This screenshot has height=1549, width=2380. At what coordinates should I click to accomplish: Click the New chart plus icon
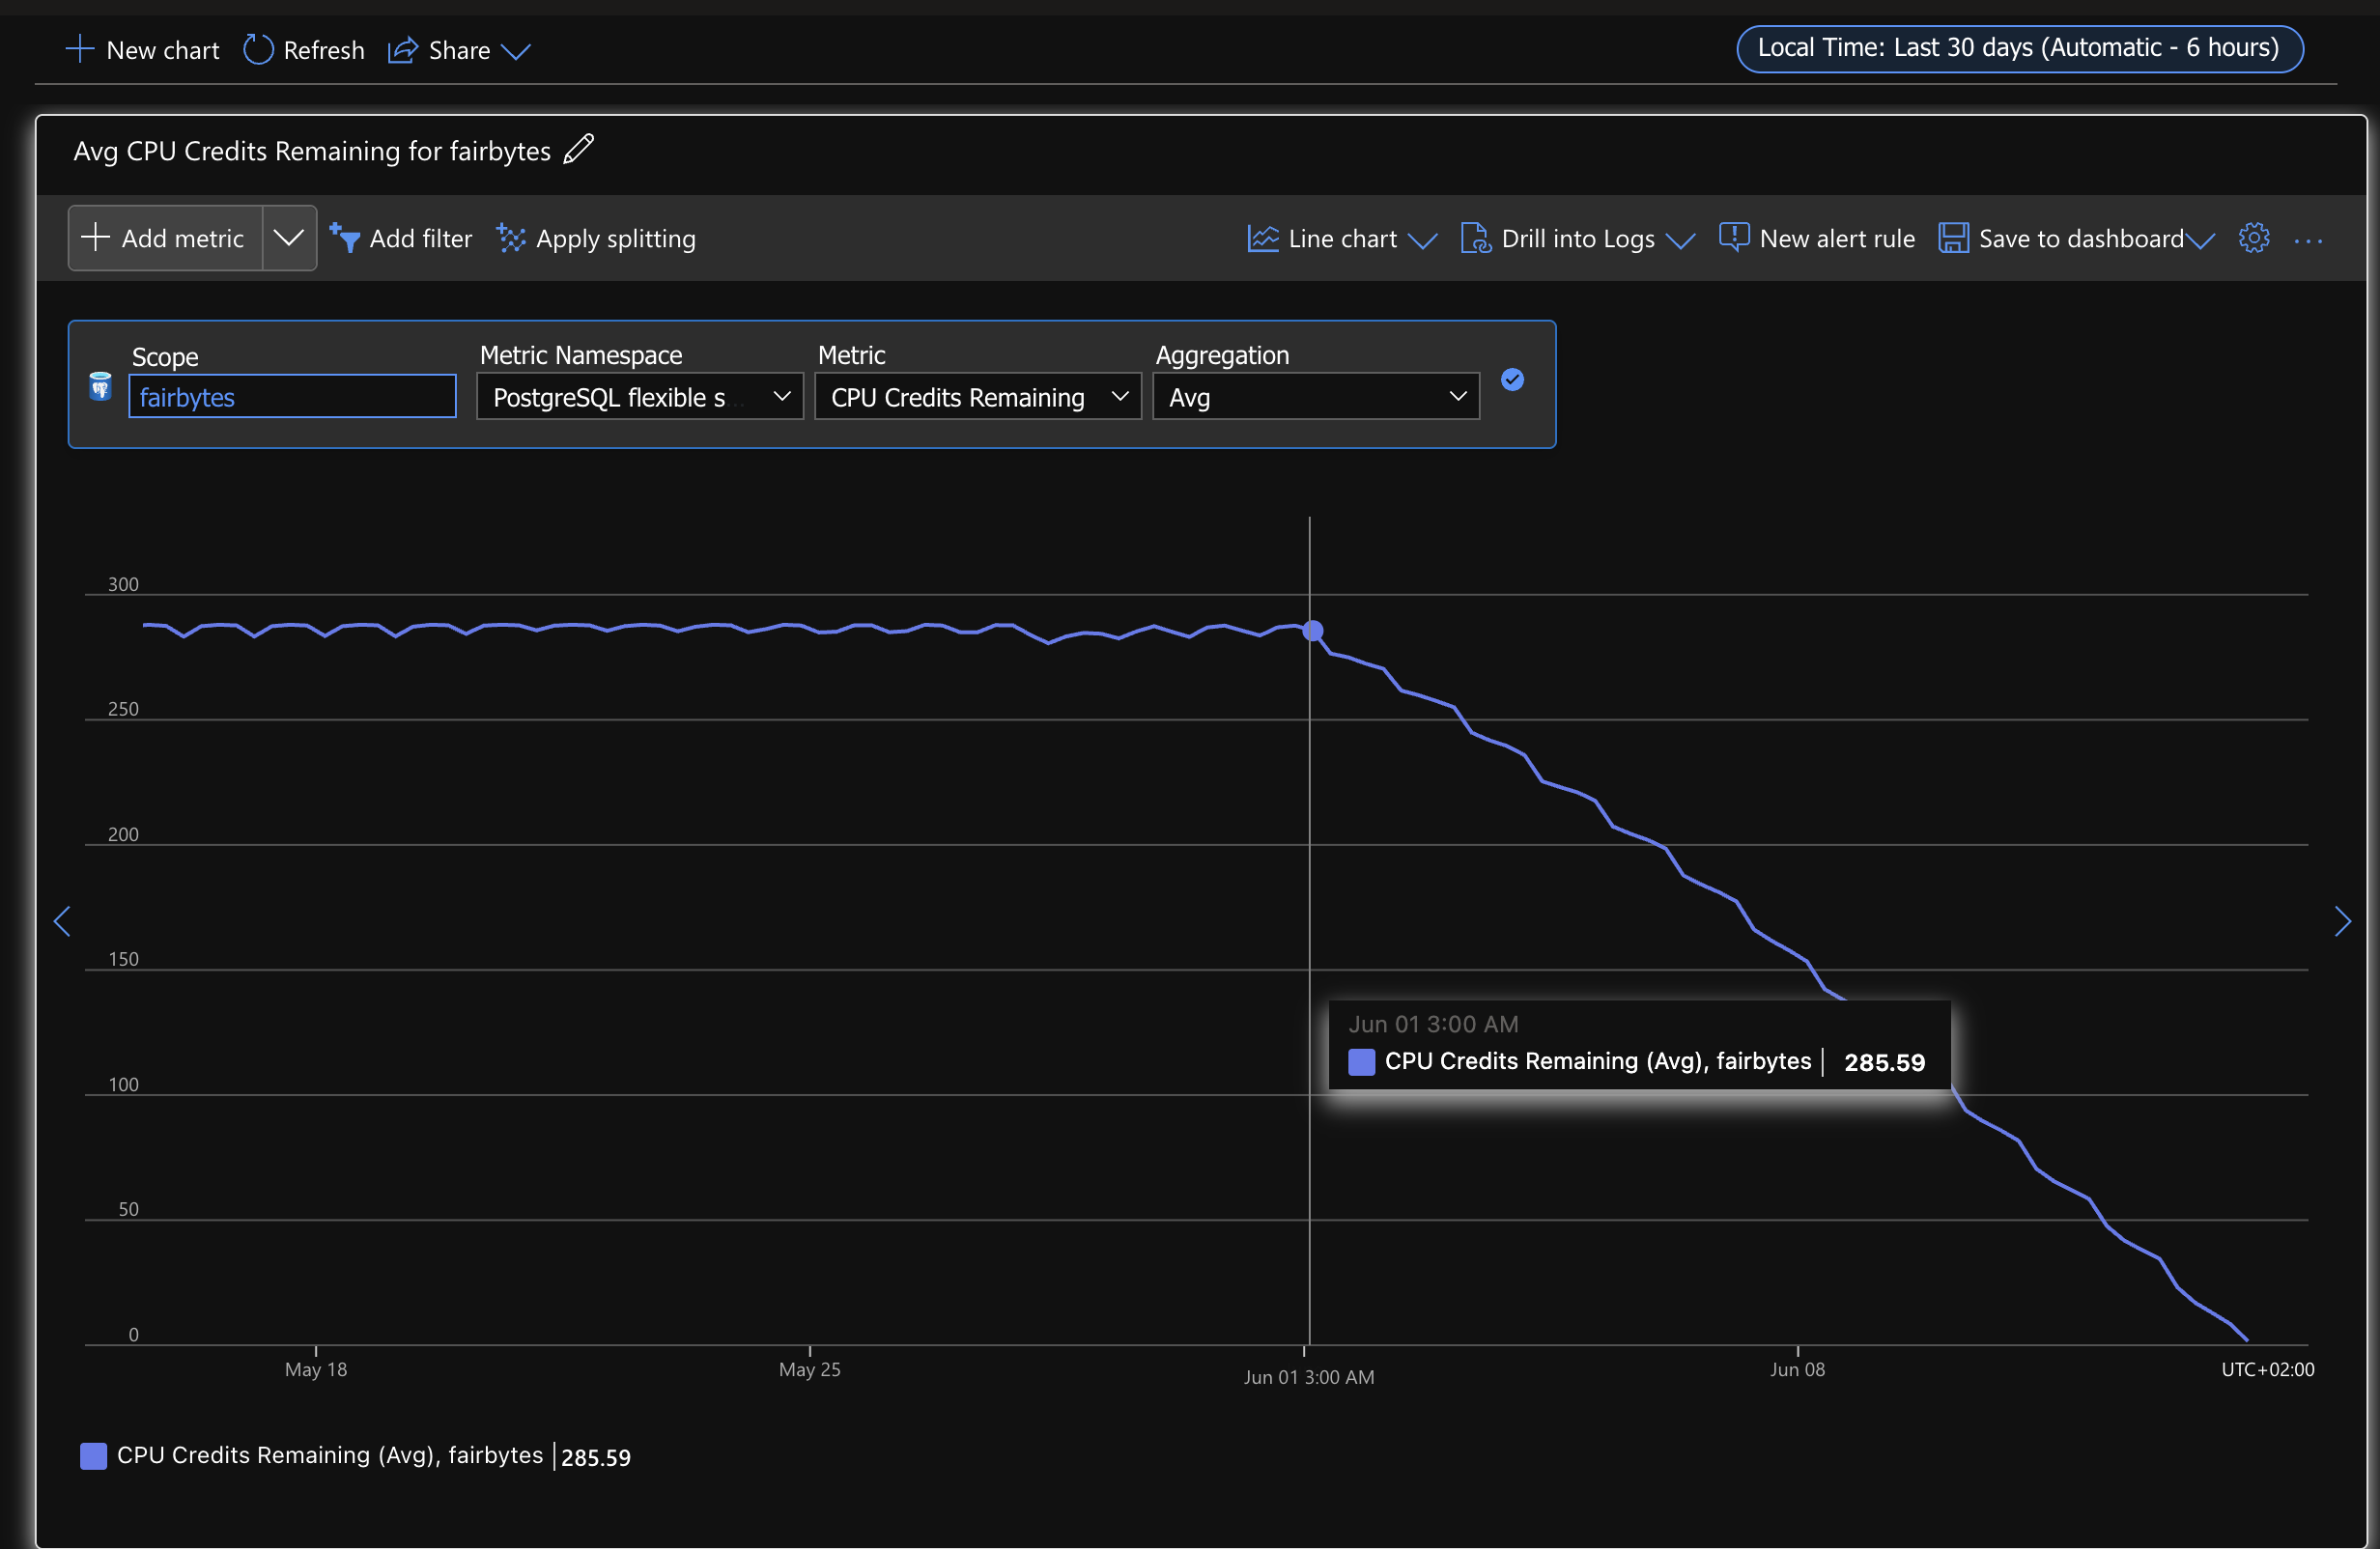[x=79, y=48]
